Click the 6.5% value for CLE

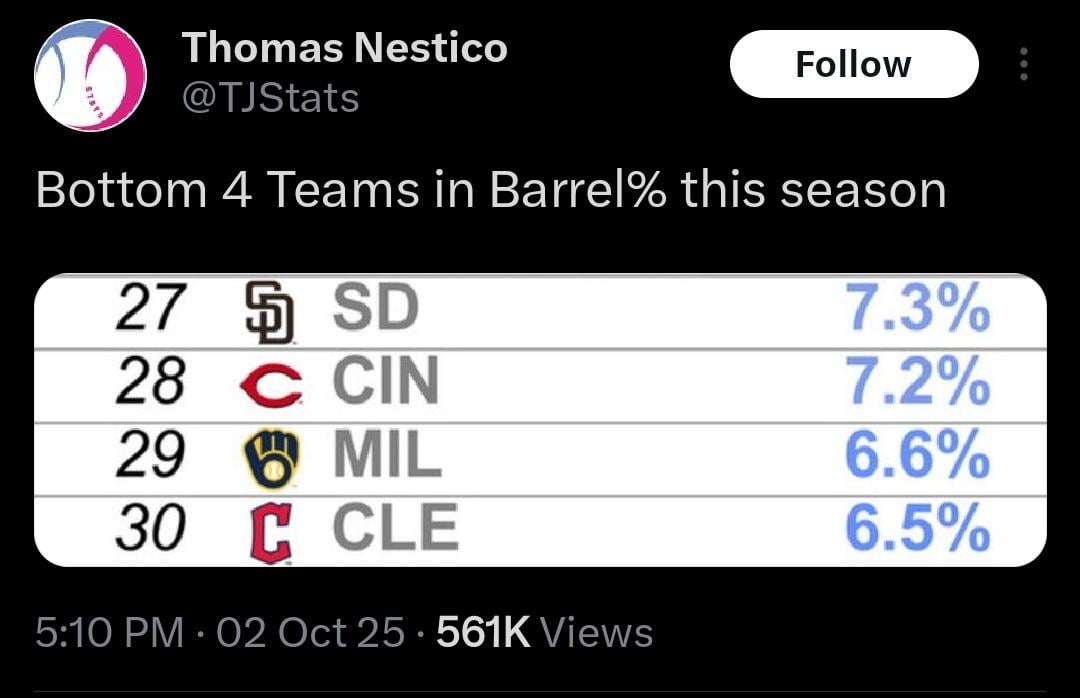(x=916, y=522)
